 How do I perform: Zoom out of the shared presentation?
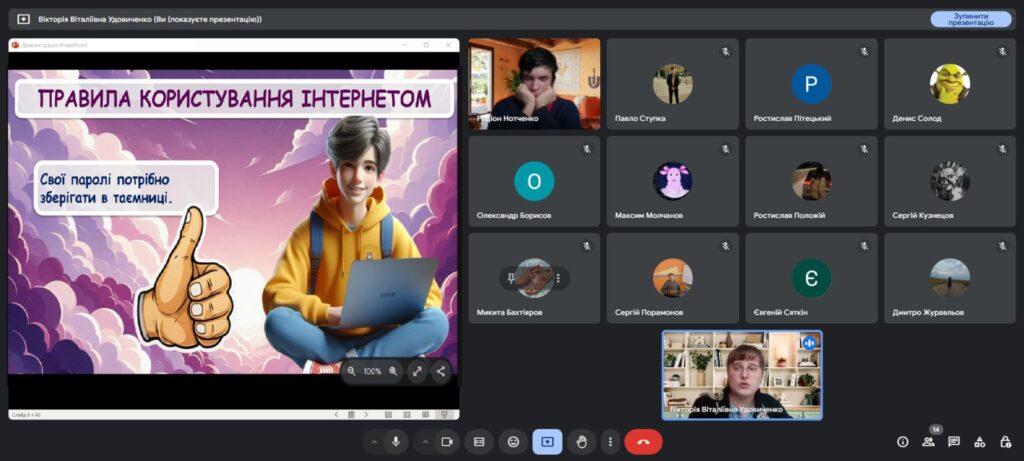[x=352, y=371]
